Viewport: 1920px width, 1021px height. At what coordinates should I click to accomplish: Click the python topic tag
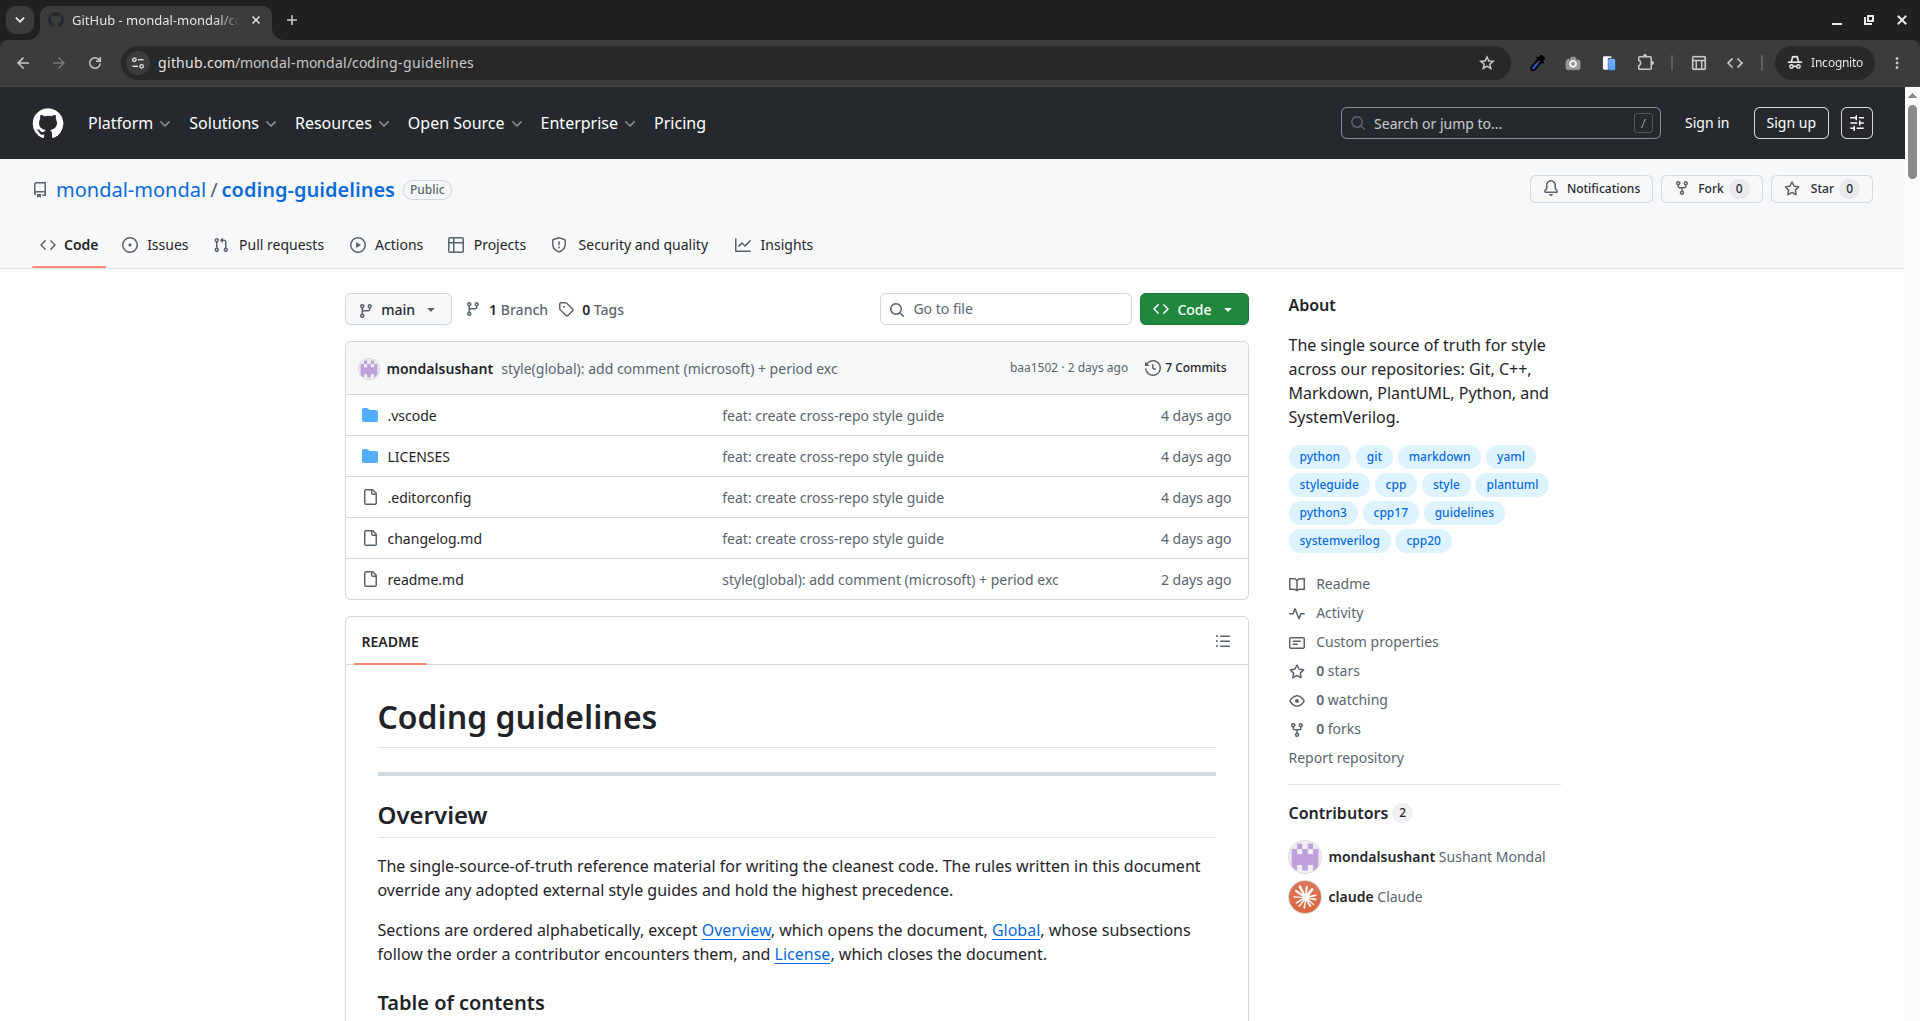coord(1319,457)
